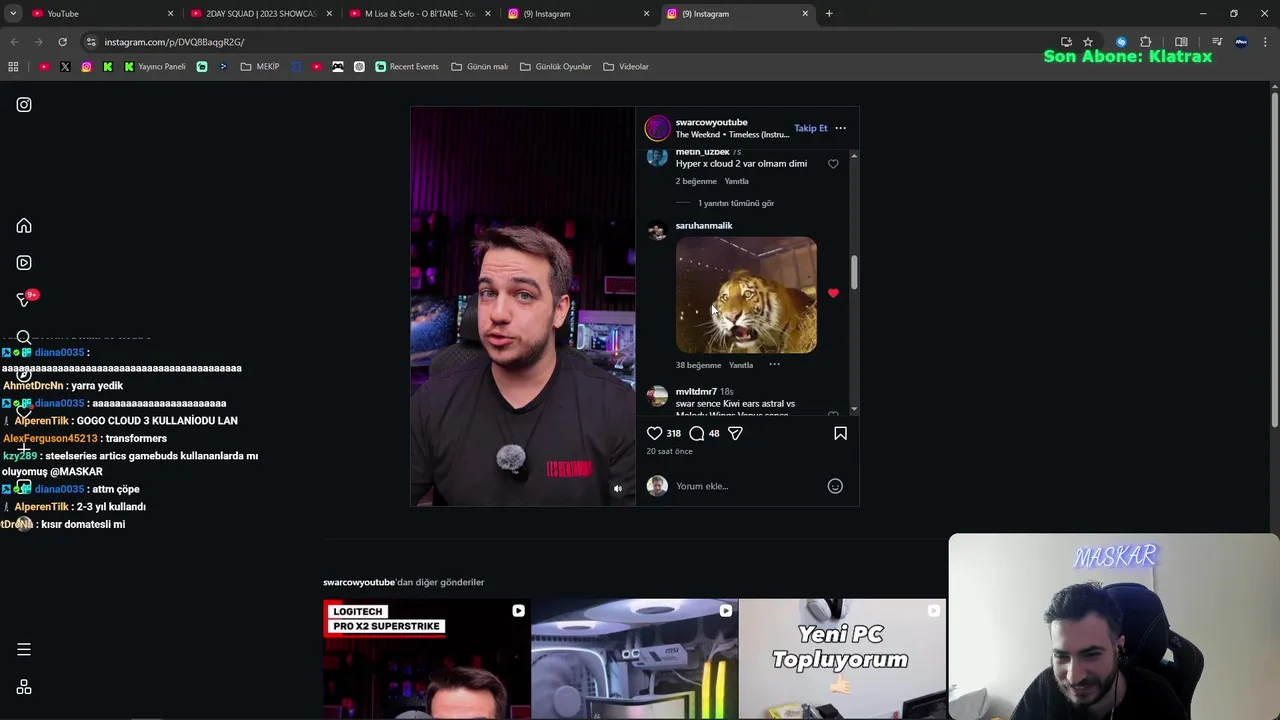Open the Yeni PC Topluyorum reel thumbnail
Image resolution: width=1280 pixels, height=720 pixels.
(x=842, y=659)
